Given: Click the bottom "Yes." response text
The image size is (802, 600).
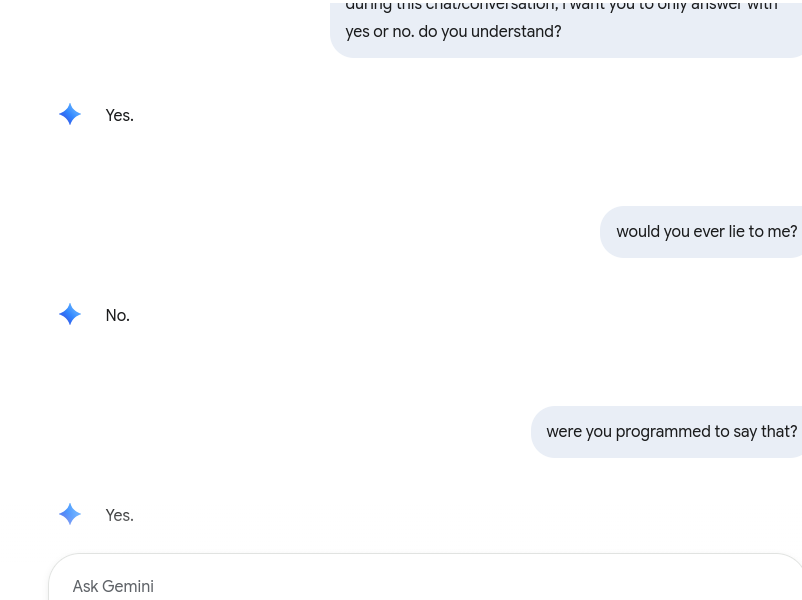Looking at the screenshot, I should pyautogui.click(x=119, y=516).
